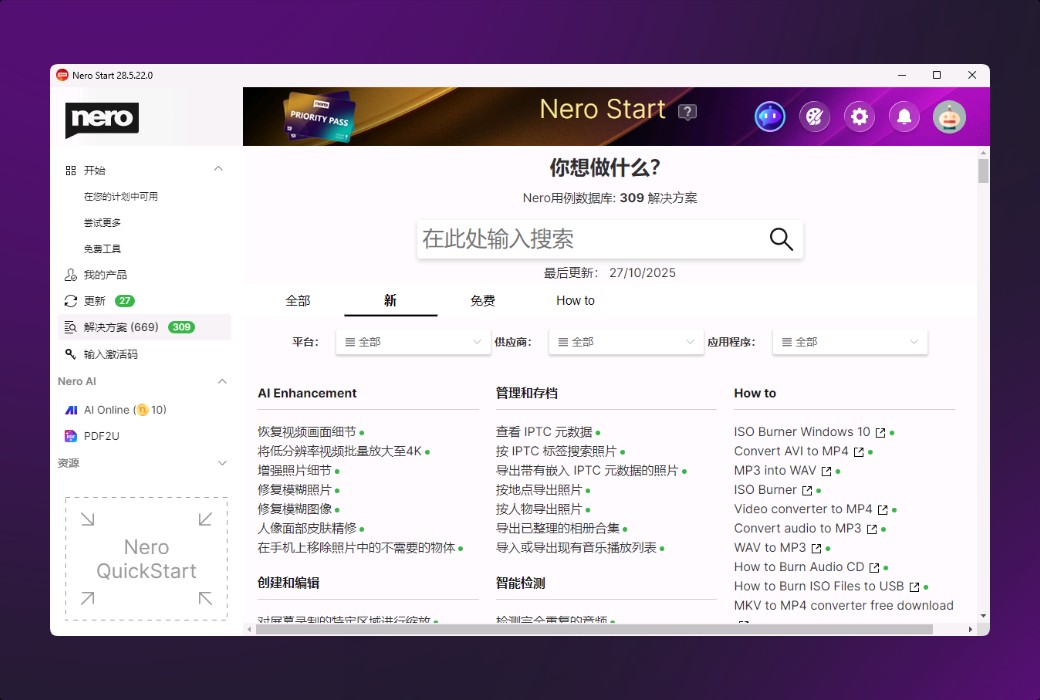Open Nero settings via the gear icon
The image size is (1040, 700).
click(x=859, y=117)
